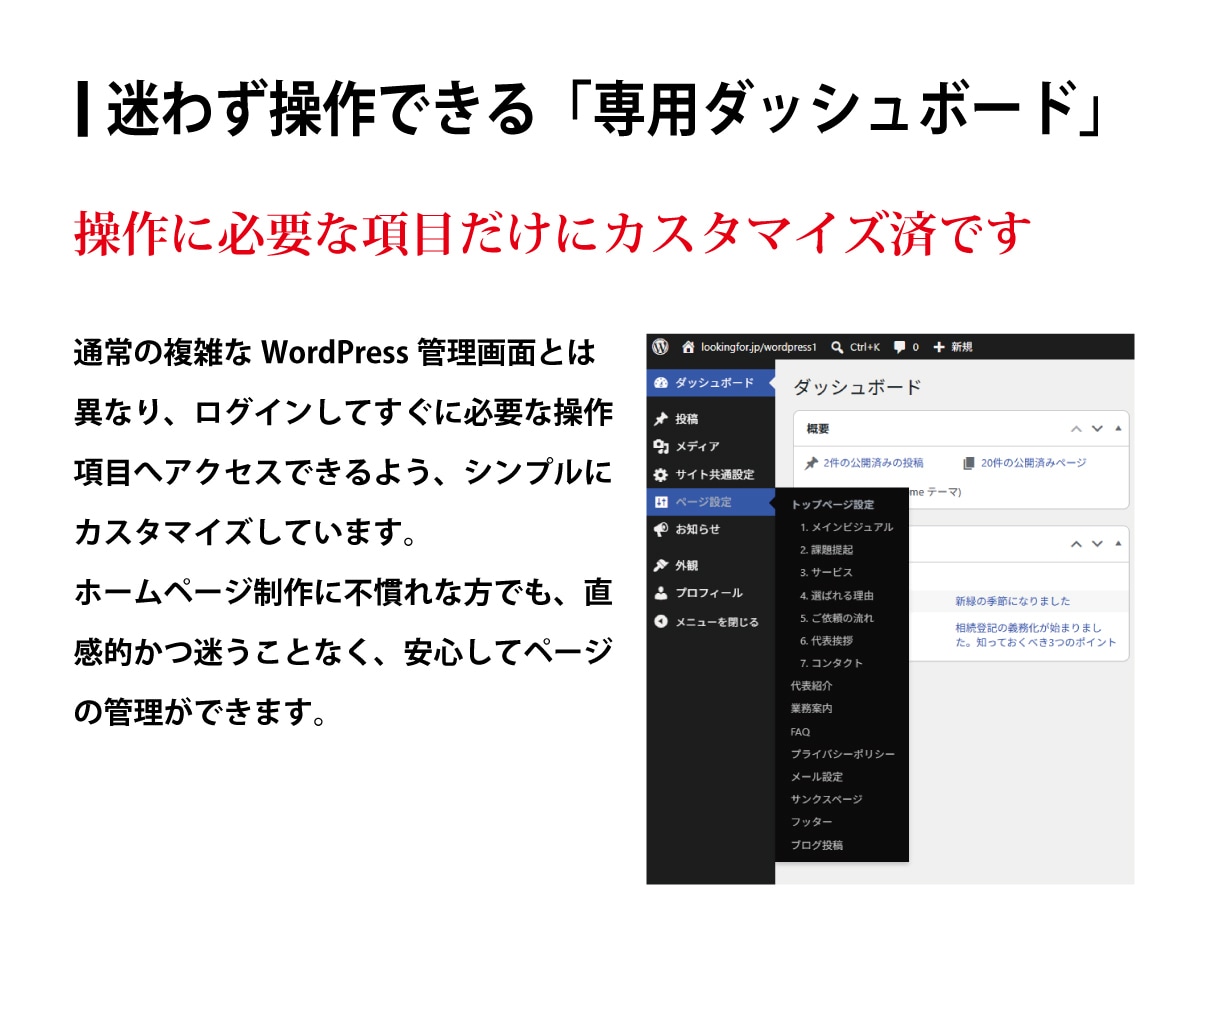Select 代表紹介 in flyout submenu
This screenshot has height=1016, width=1220.
click(811, 686)
